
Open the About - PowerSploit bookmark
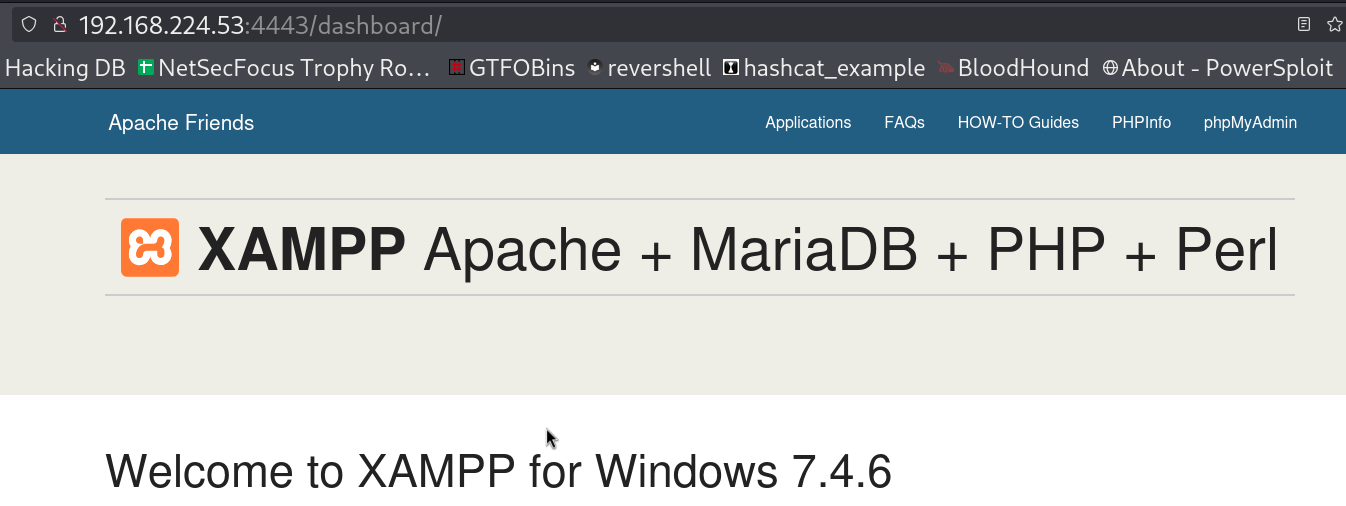coord(1218,68)
